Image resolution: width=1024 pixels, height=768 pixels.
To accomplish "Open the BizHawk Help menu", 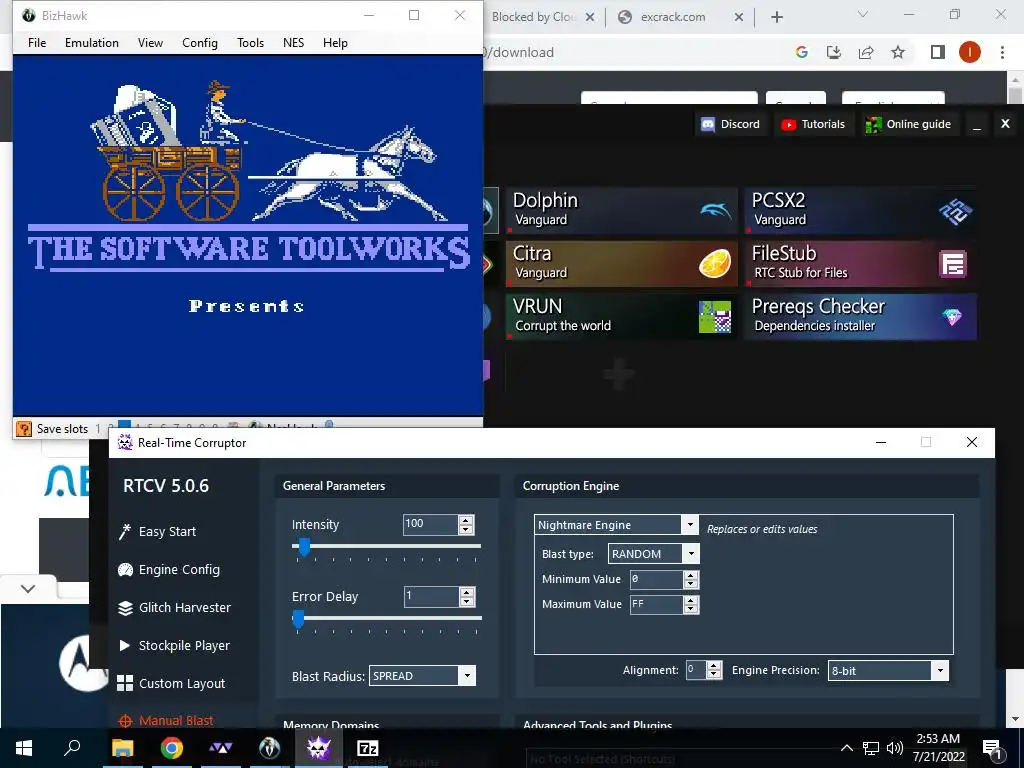I will coord(335,43).
